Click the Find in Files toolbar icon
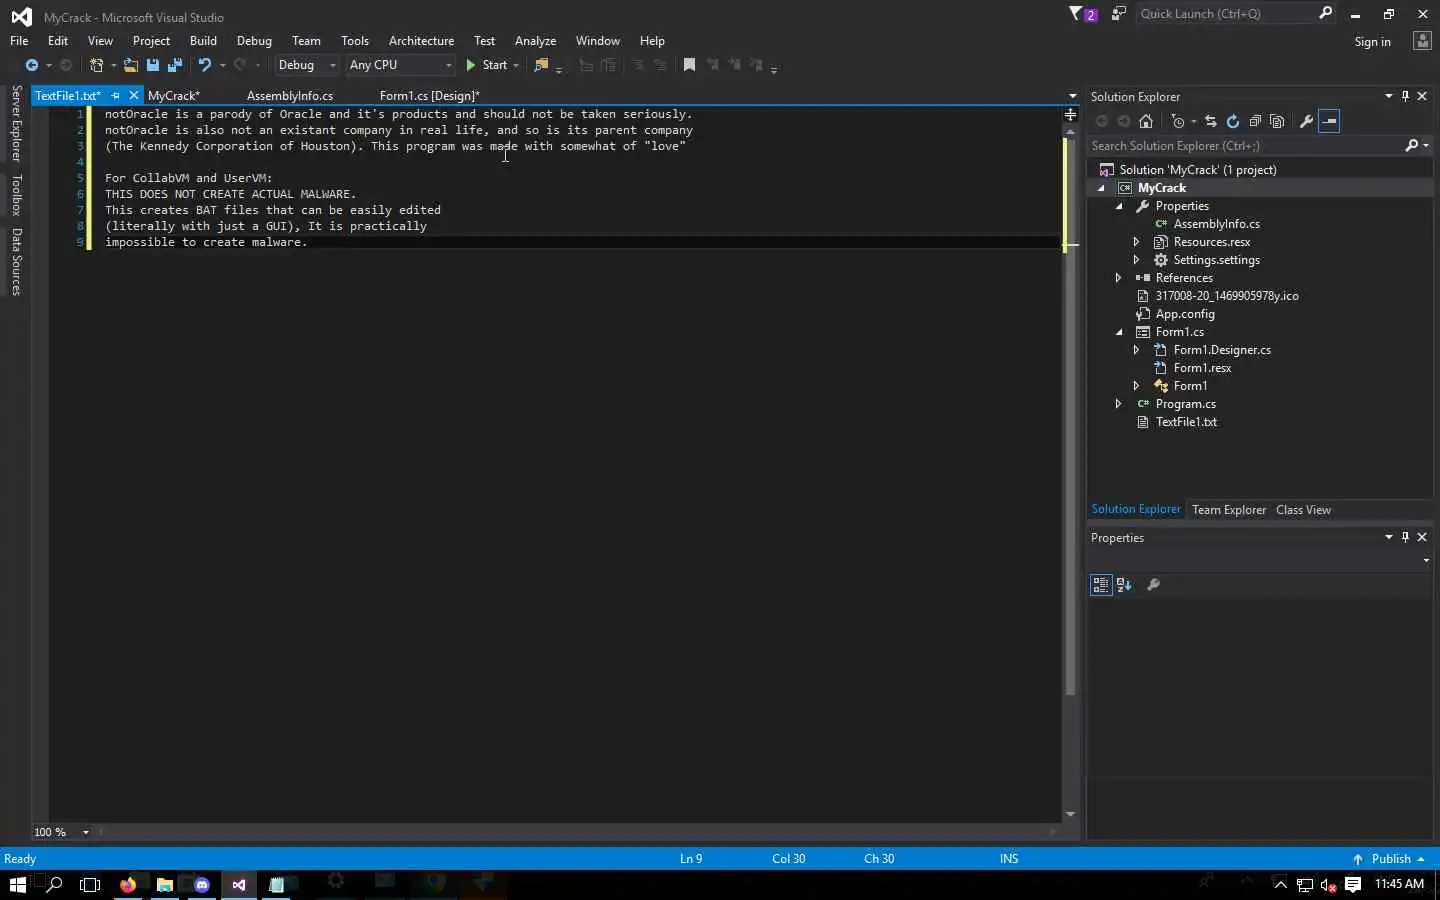Viewport: 1440px width, 900px height. coord(541,65)
